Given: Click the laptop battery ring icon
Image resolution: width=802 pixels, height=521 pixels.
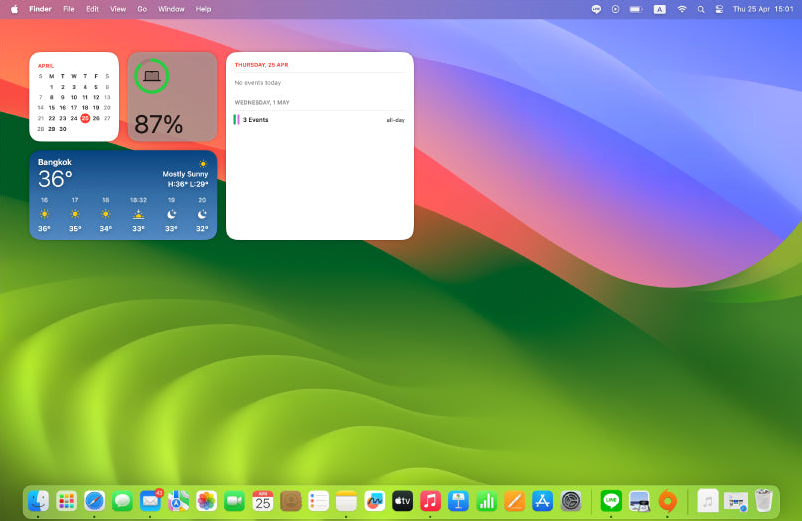Looking at the screenshot, I should [152, 76].
